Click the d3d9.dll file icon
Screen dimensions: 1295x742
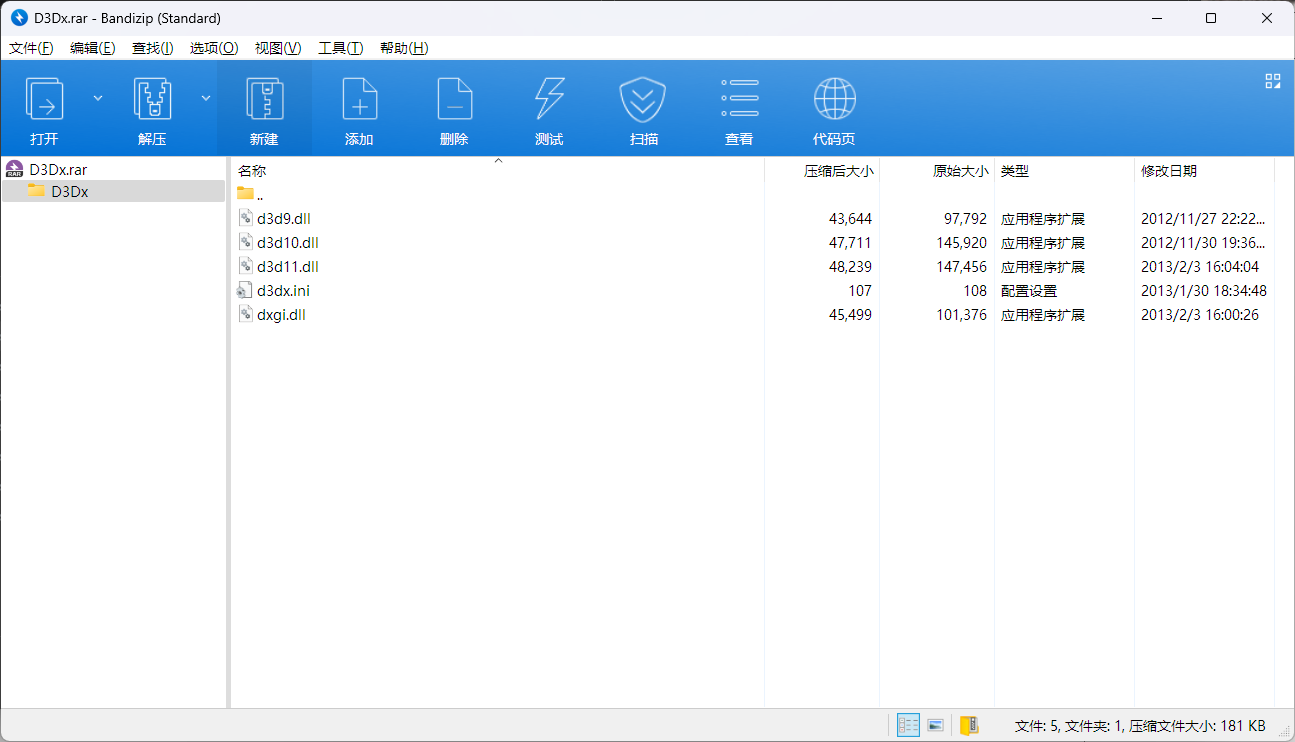(x=246, y=218)
